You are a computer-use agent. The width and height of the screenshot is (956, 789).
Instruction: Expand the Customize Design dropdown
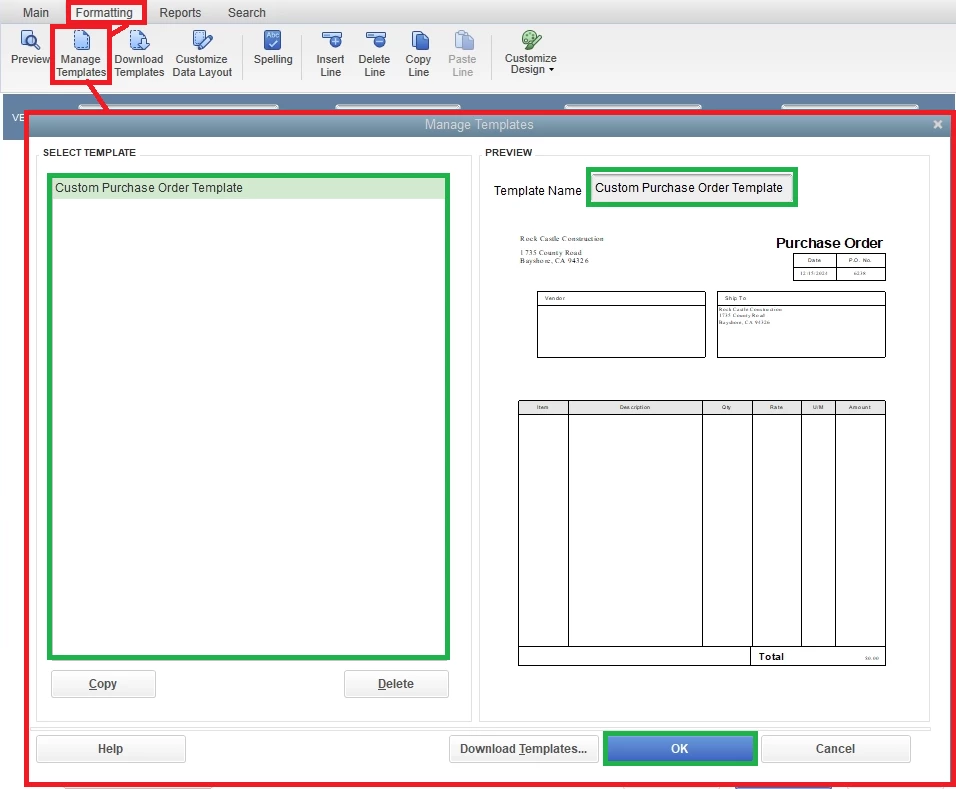point(530,53)
